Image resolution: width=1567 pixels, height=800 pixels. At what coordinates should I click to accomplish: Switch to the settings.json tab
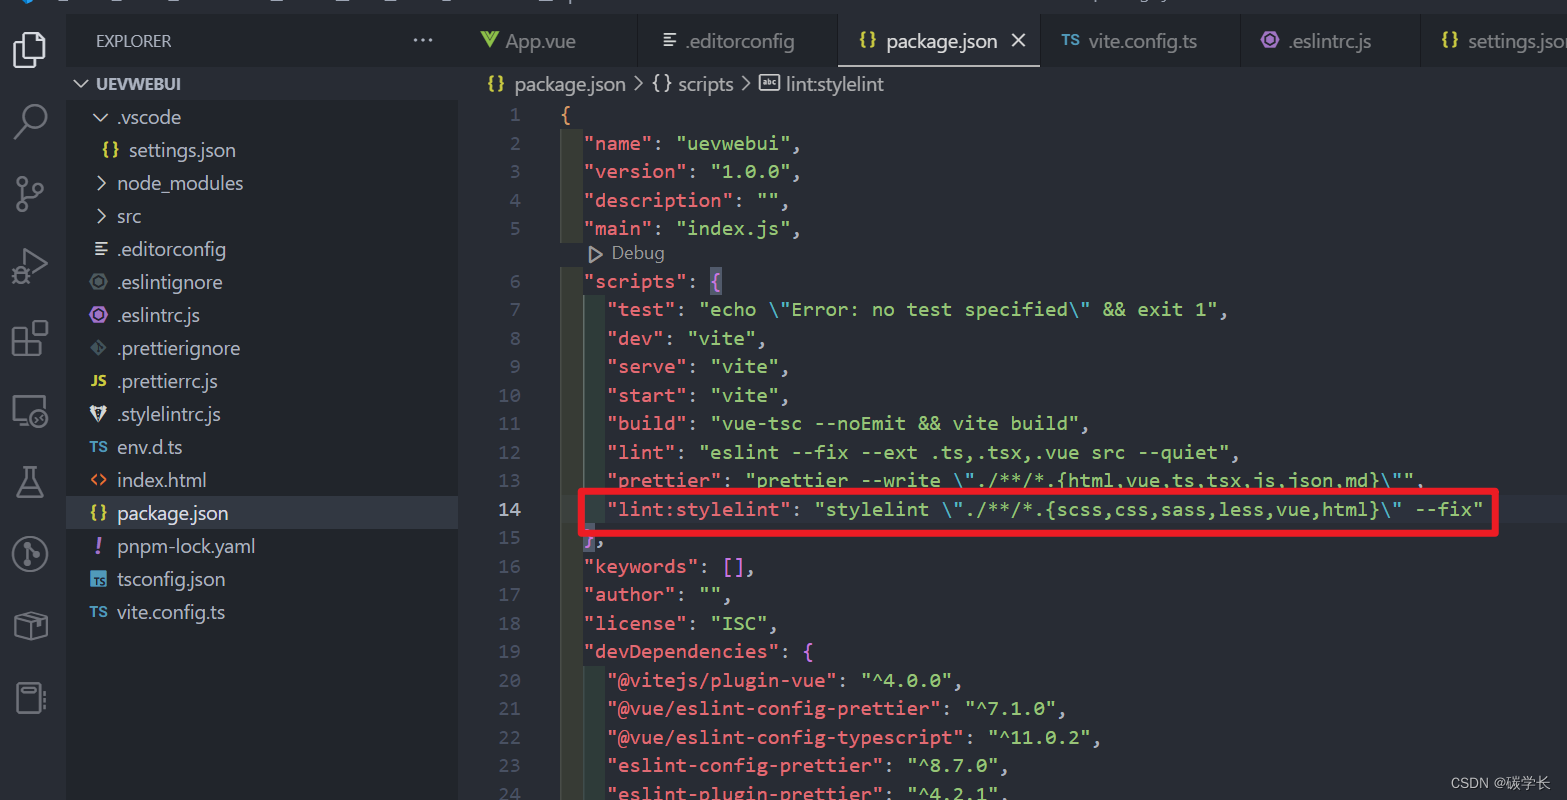1504,41
